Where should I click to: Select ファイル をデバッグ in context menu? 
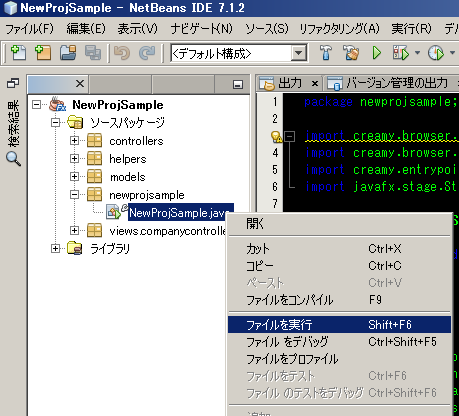[340, 342]
